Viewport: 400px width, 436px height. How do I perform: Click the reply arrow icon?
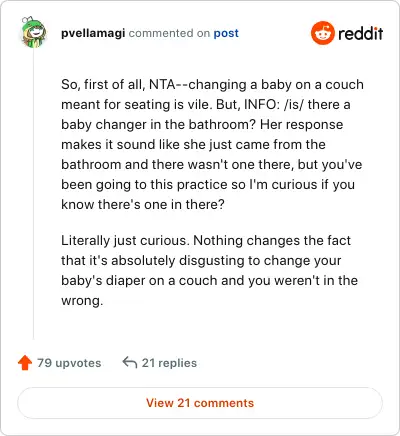[x=130, y=362]
